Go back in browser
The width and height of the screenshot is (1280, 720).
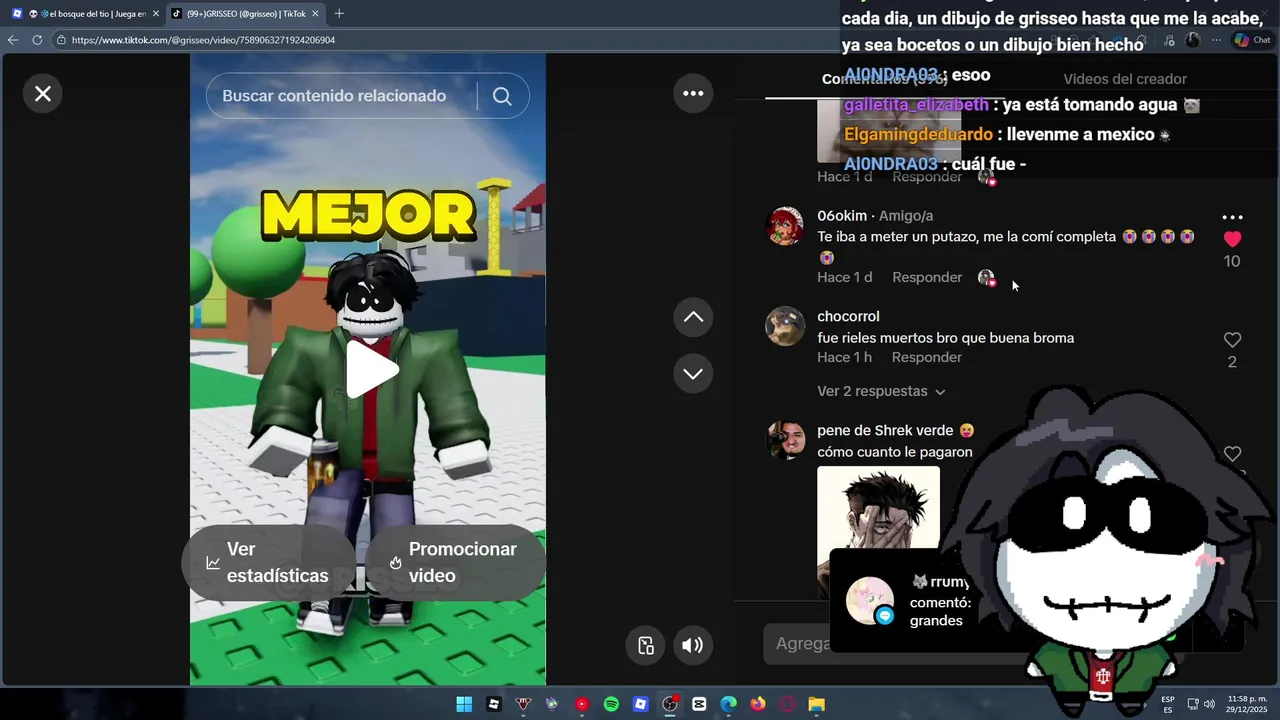click(13, 40)
